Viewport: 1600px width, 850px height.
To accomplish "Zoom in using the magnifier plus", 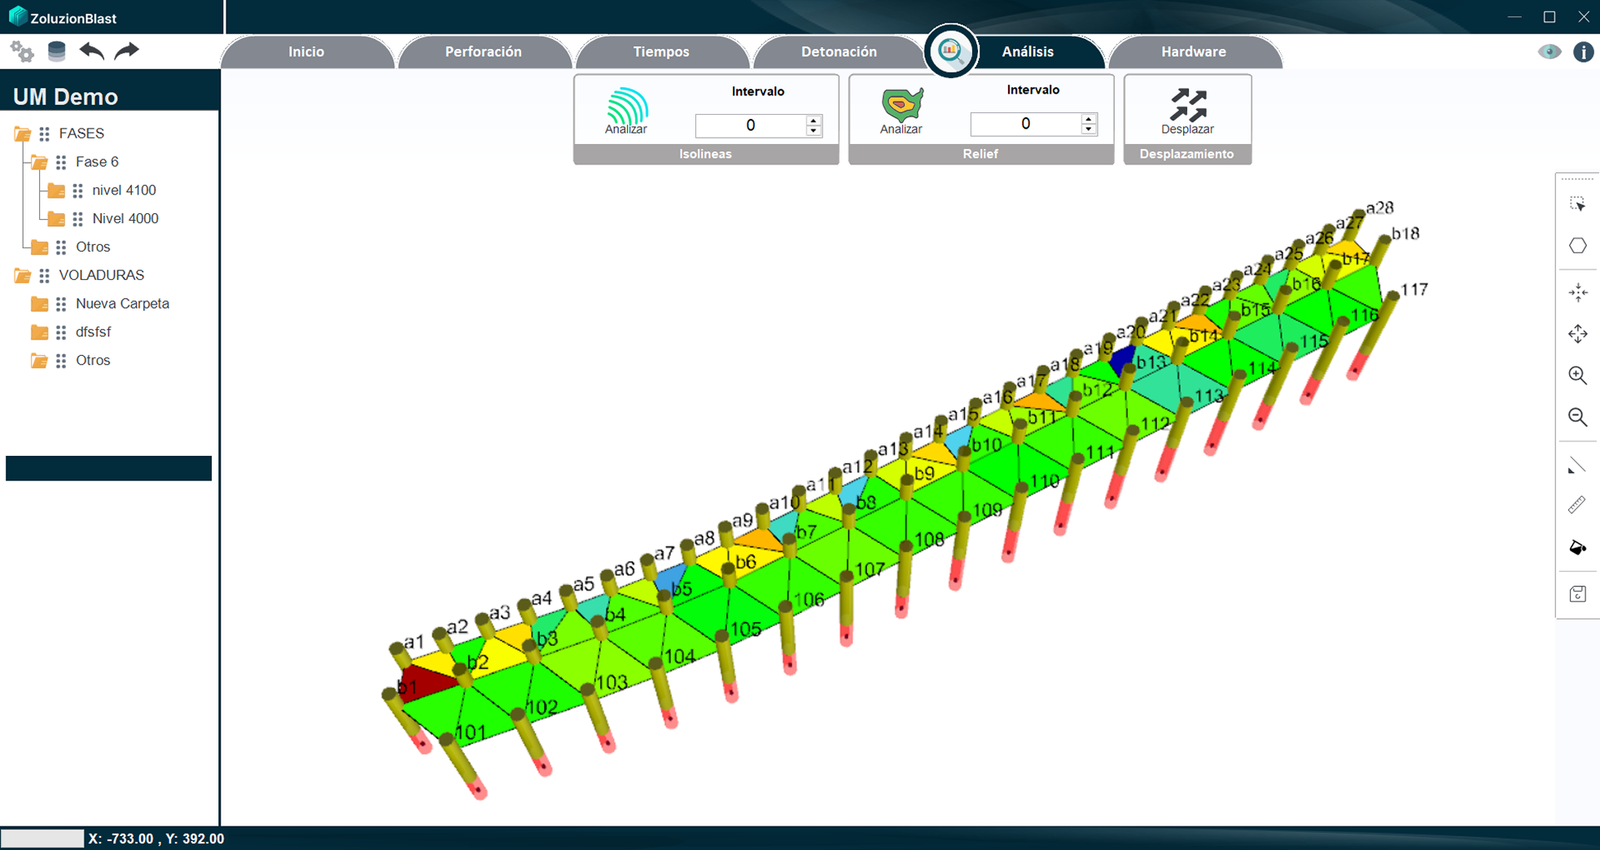I will click(x=1577, y=376).
